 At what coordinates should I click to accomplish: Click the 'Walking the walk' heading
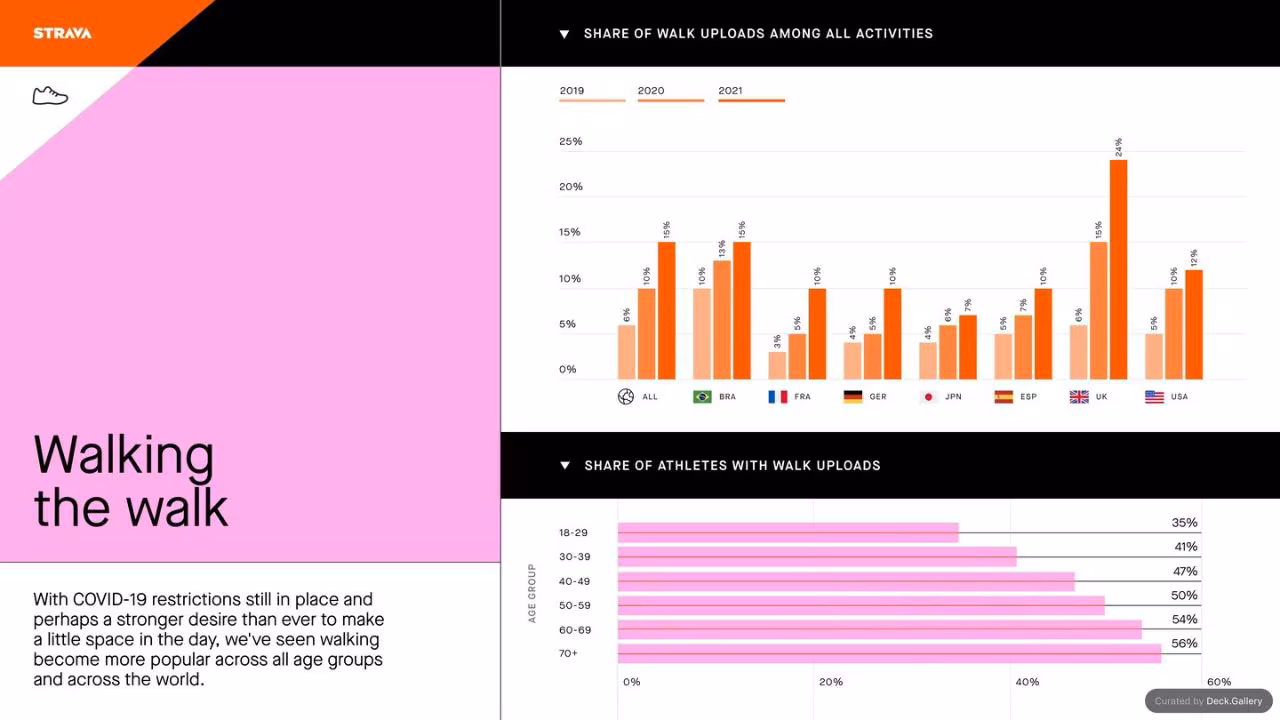click(131, 481)
